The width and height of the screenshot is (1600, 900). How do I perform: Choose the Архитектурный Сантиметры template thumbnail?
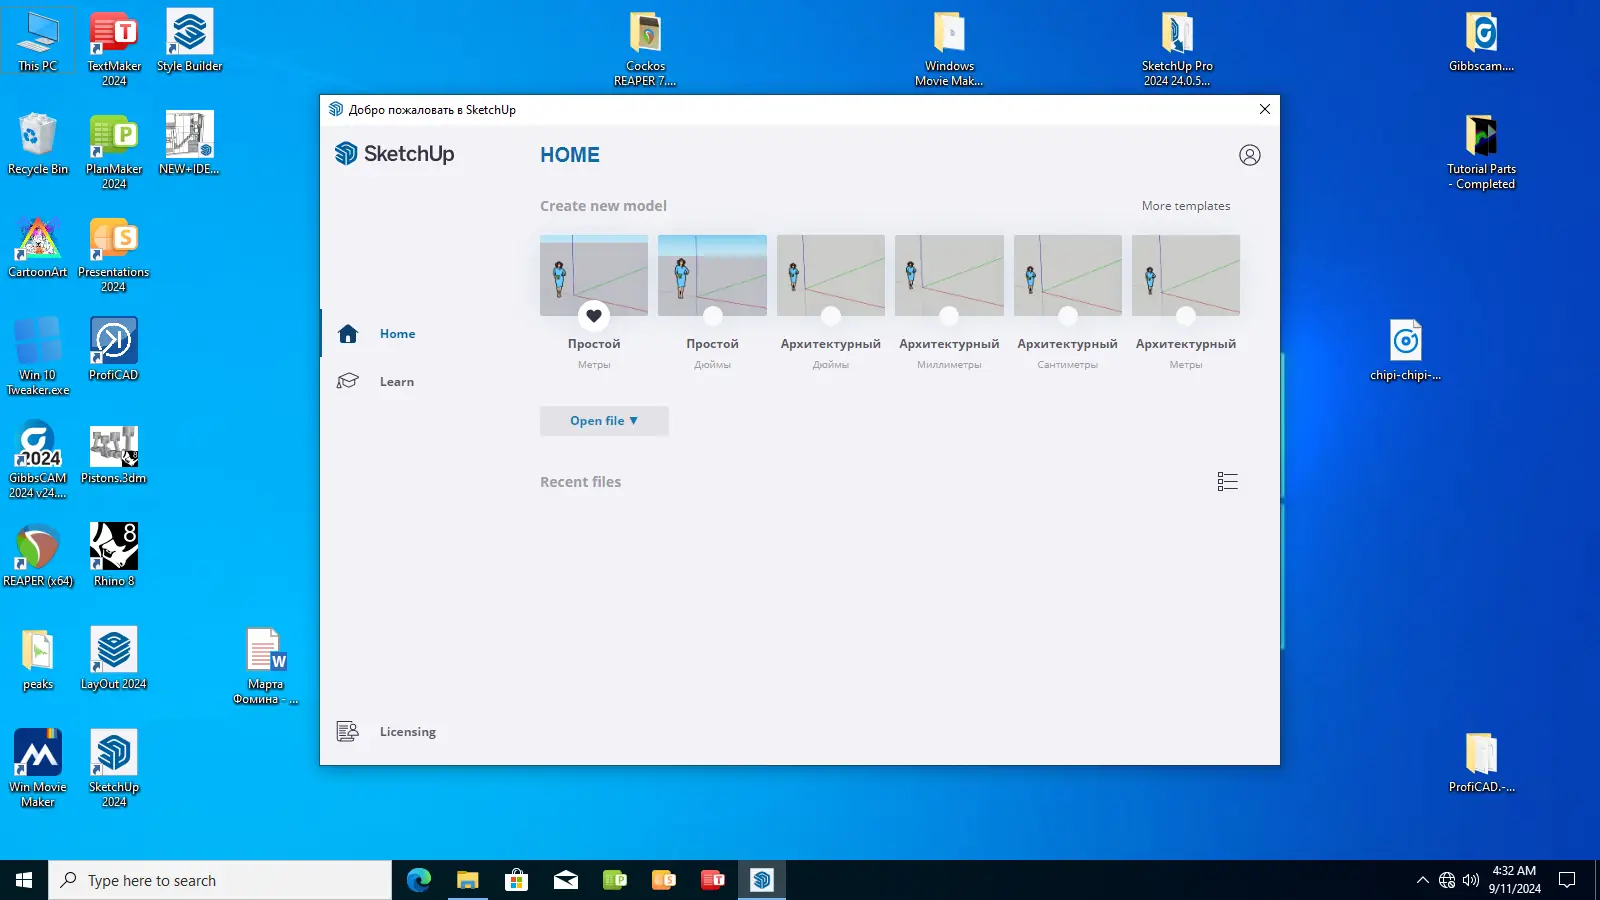coord(1067,275)
